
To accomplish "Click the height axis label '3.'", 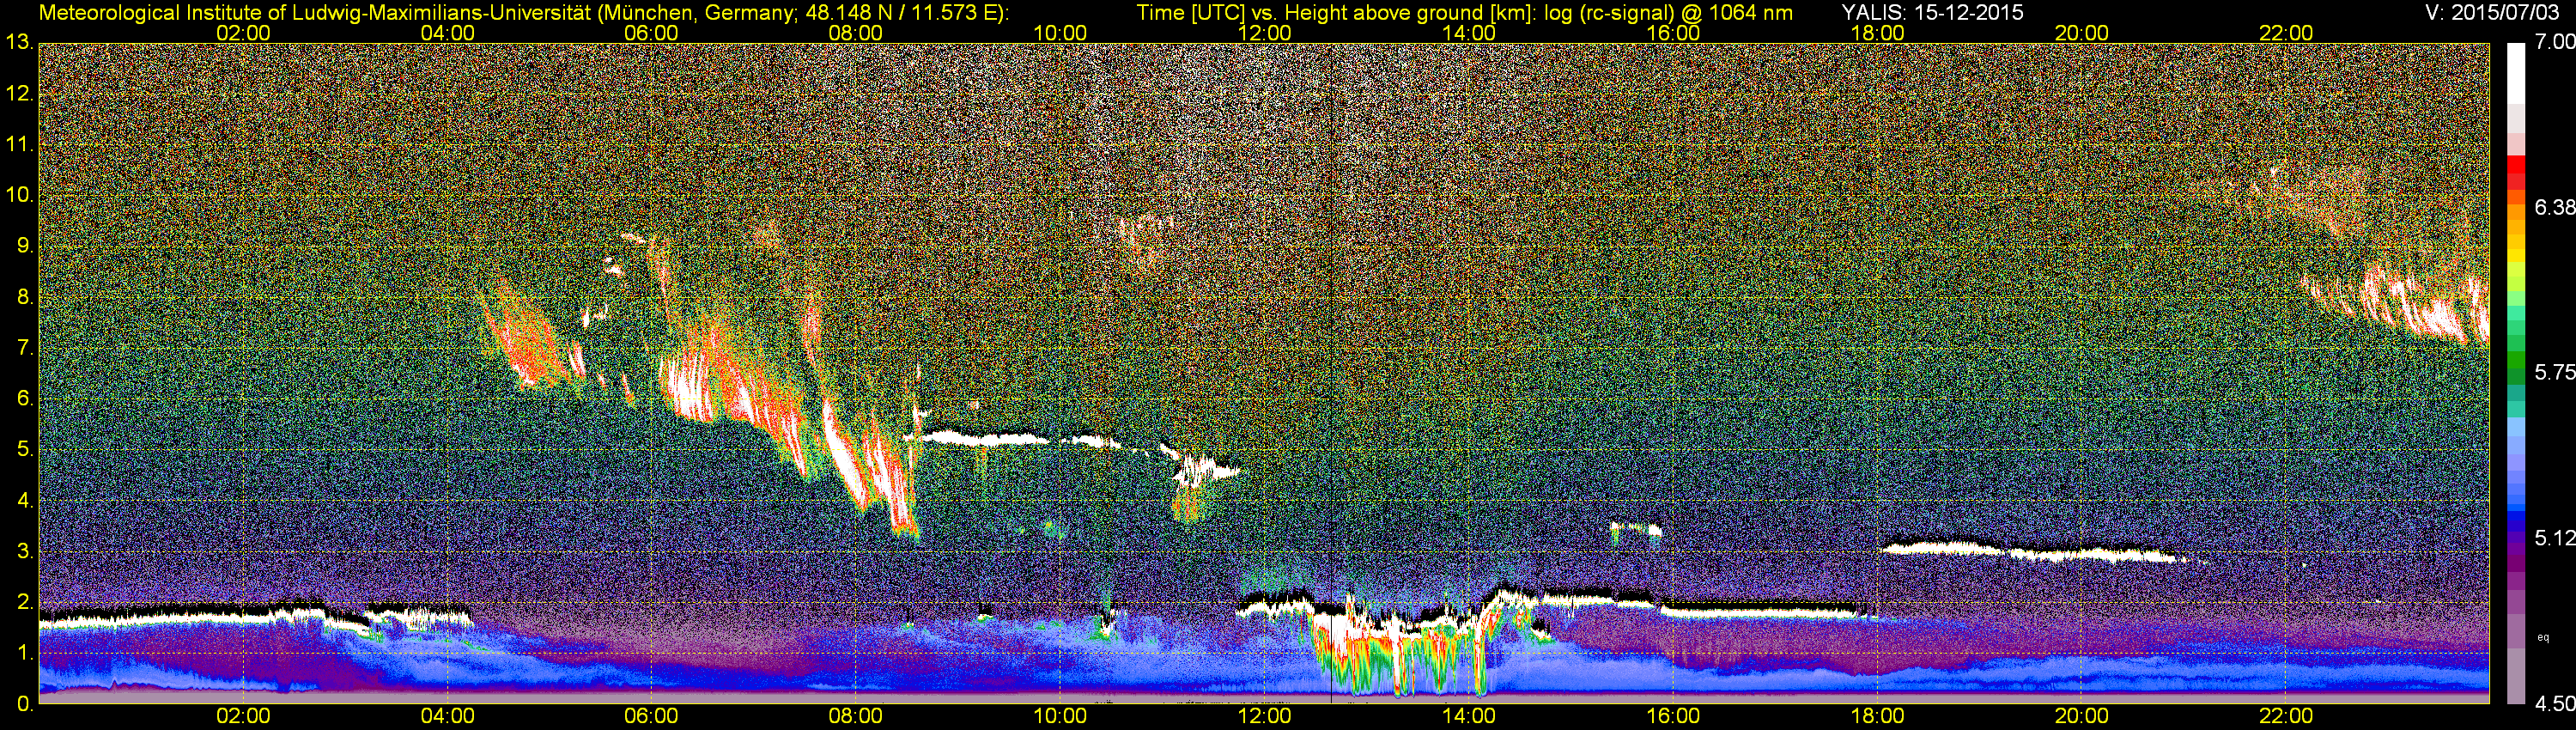I will [x=24, y=552].
